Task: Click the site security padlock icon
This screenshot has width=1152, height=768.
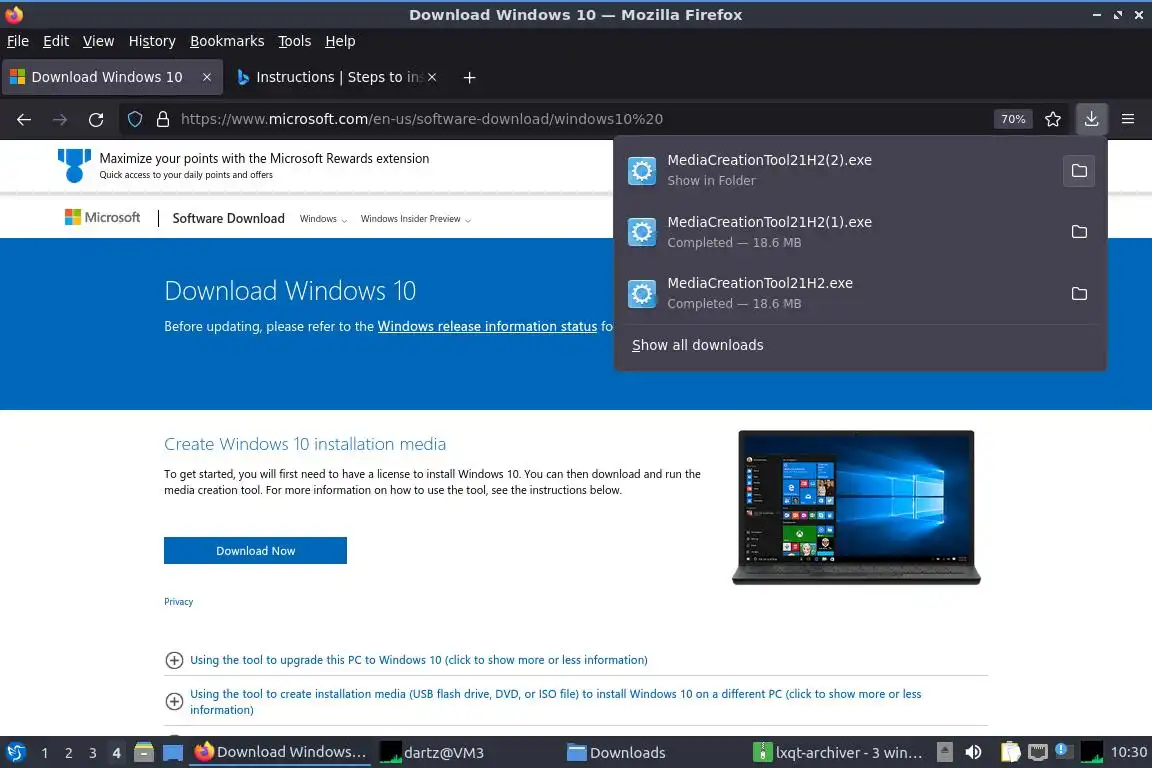Action: click(163, 119)
